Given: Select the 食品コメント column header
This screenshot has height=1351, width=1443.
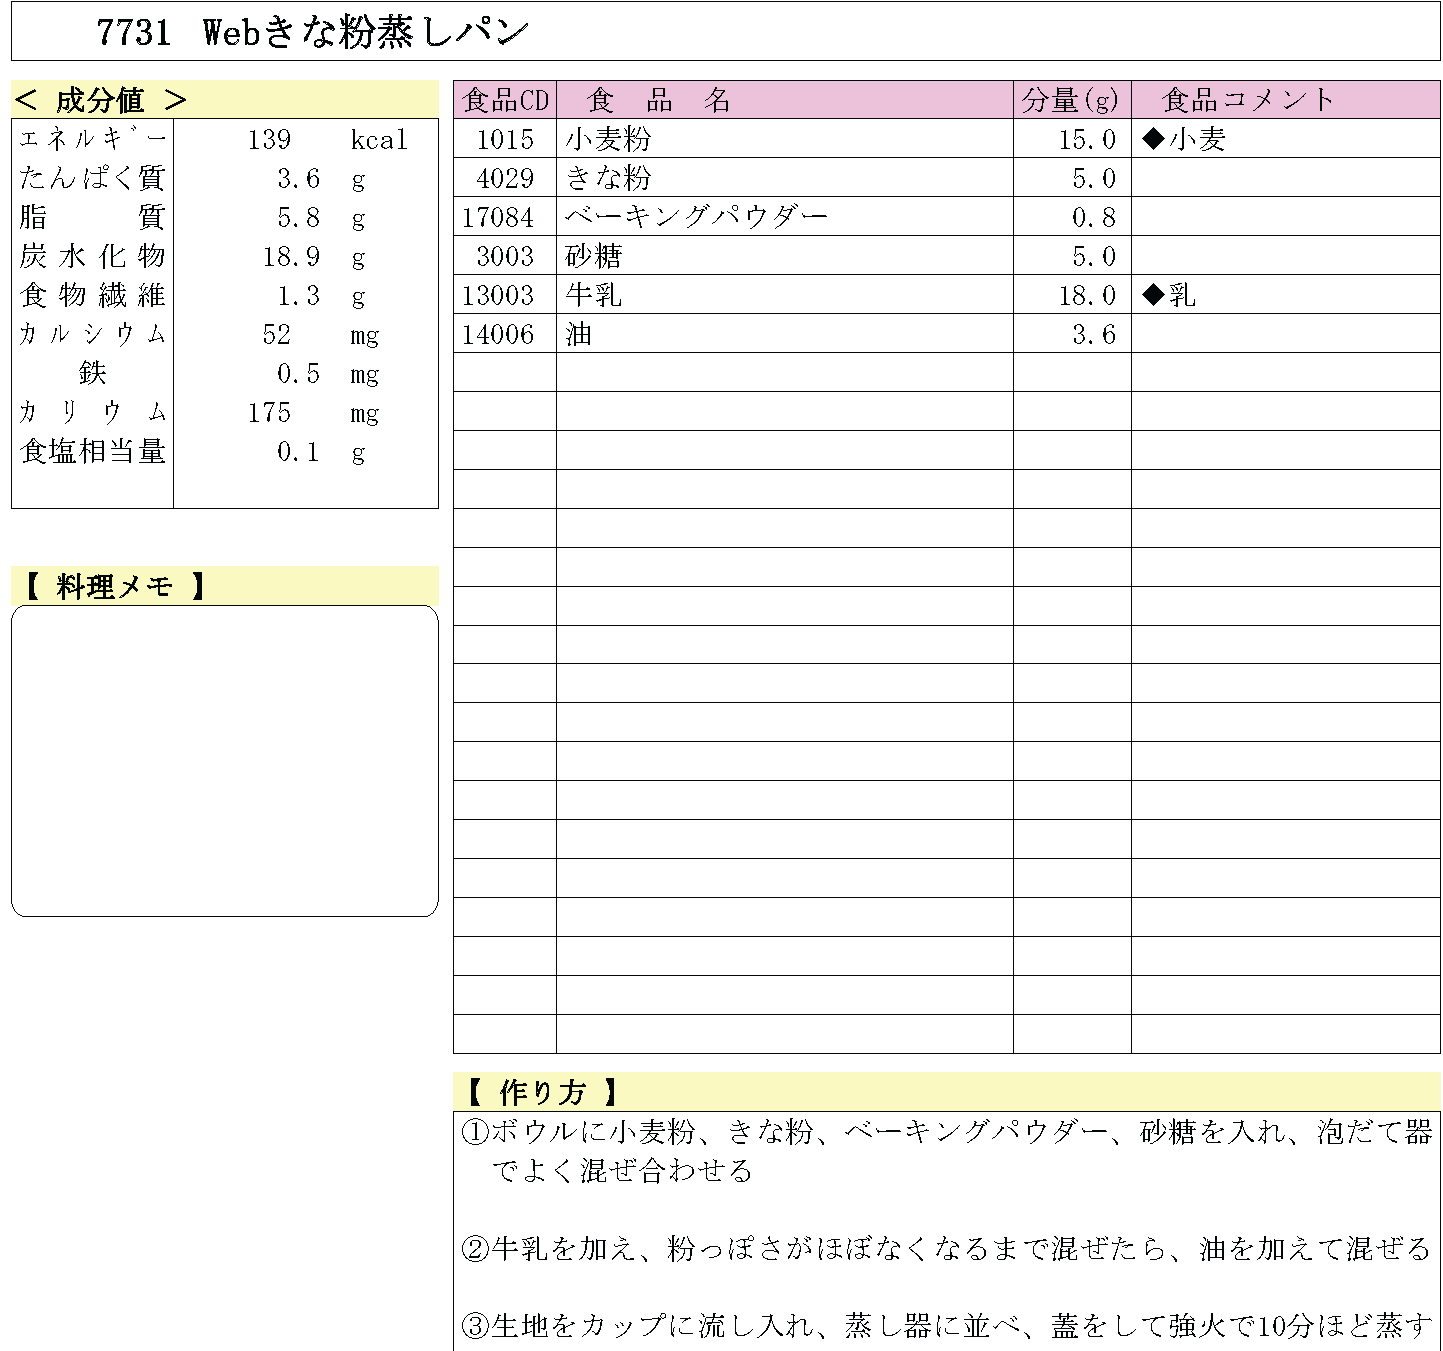Looking at the screenshot, I should pyautogui.click(x=1248, y=100).
